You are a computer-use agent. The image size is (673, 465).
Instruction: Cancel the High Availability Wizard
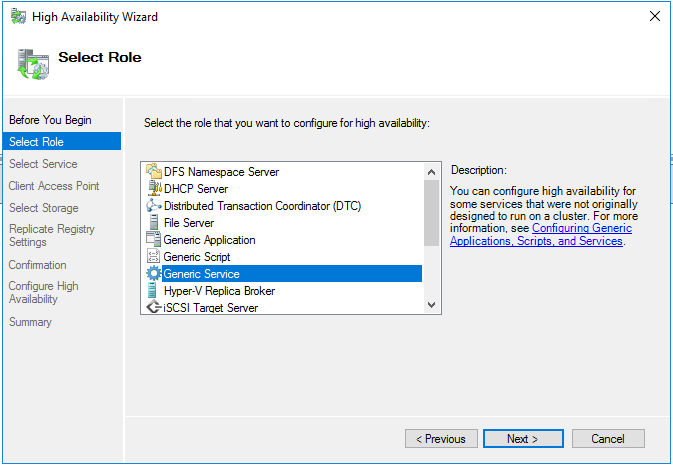(x=607, y=439)
